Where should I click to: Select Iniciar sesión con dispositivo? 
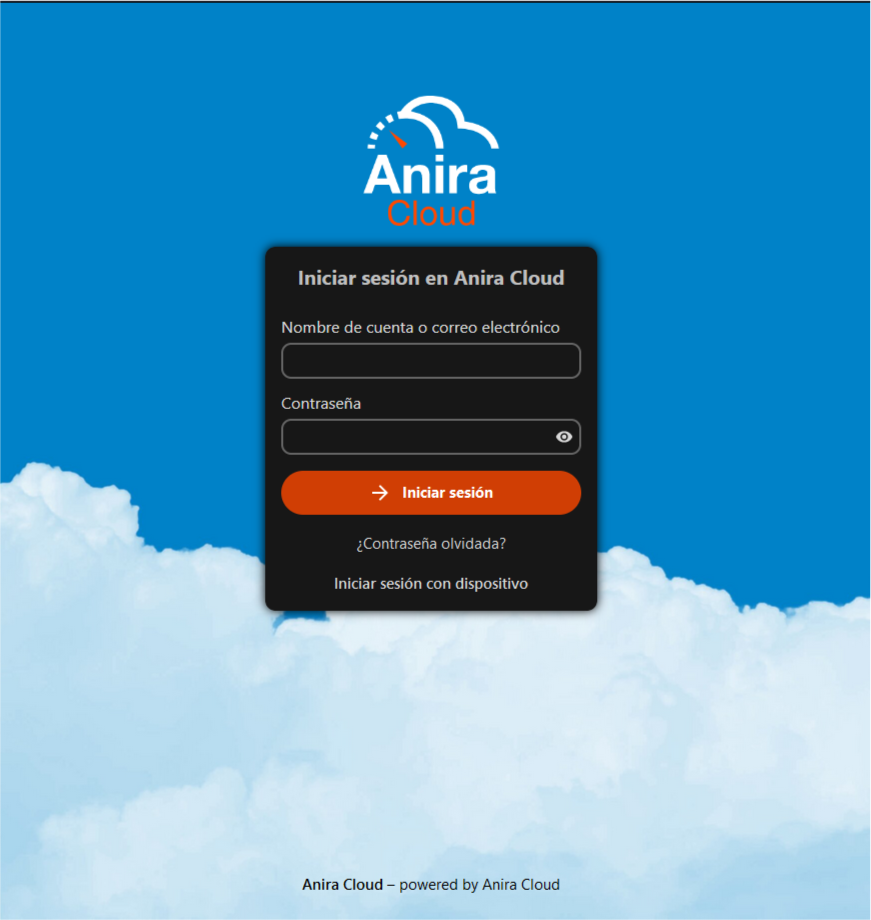(431, 583)
